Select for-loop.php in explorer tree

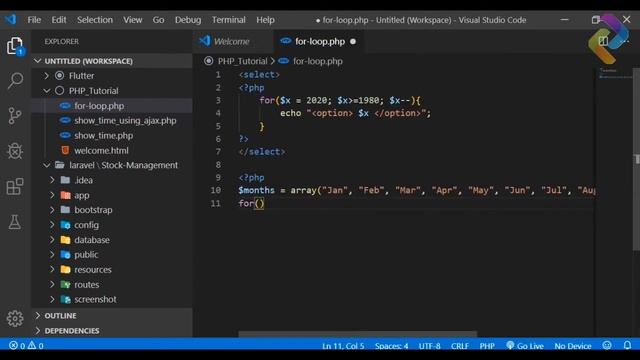[111, 106]
